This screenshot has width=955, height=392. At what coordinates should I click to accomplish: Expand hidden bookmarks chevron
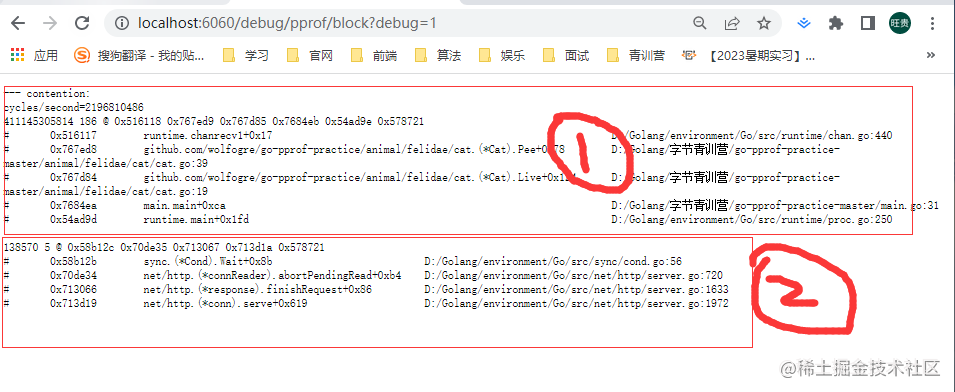click(x=930, y=55)
